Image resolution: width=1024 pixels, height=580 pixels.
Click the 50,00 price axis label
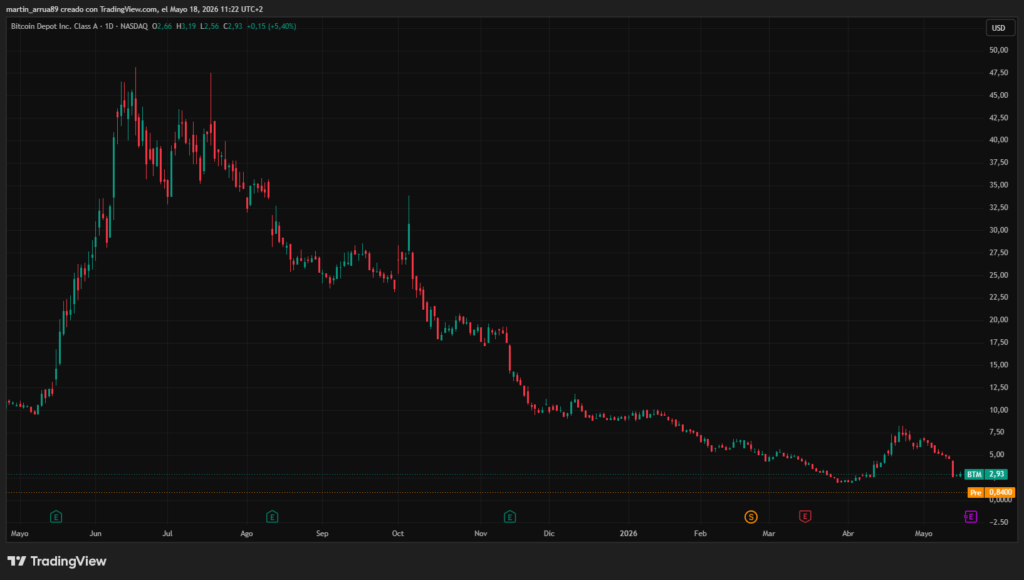999,50
